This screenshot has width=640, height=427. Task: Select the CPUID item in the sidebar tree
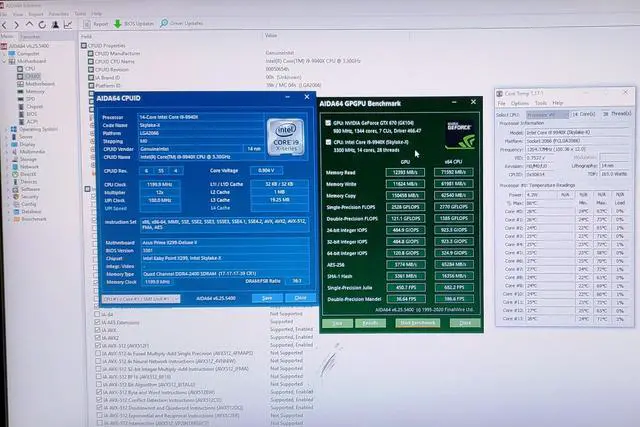coord(32,76)
